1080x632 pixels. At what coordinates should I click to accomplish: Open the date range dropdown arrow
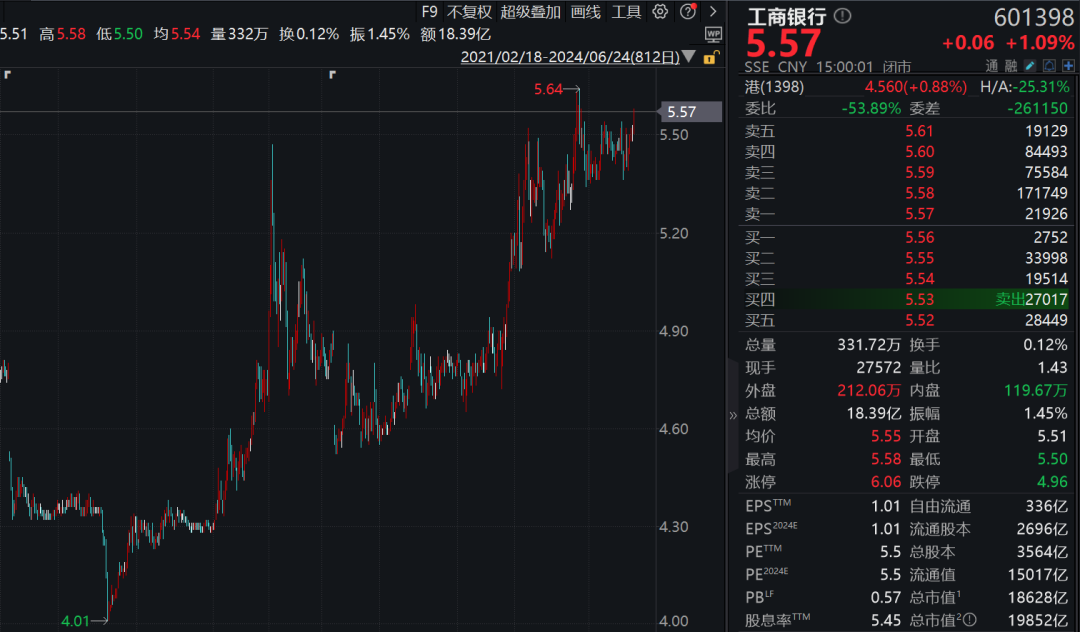688,57
